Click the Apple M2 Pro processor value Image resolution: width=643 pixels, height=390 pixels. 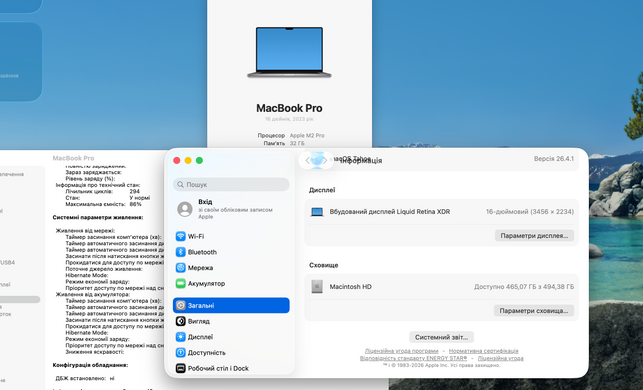pos(307,135)
